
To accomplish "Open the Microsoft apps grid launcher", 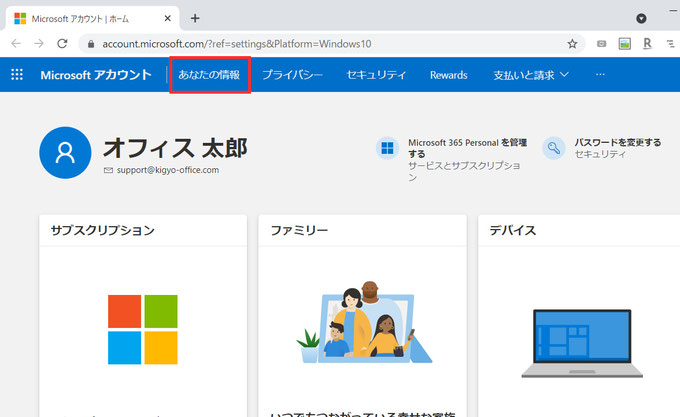I will pos(17,75).
